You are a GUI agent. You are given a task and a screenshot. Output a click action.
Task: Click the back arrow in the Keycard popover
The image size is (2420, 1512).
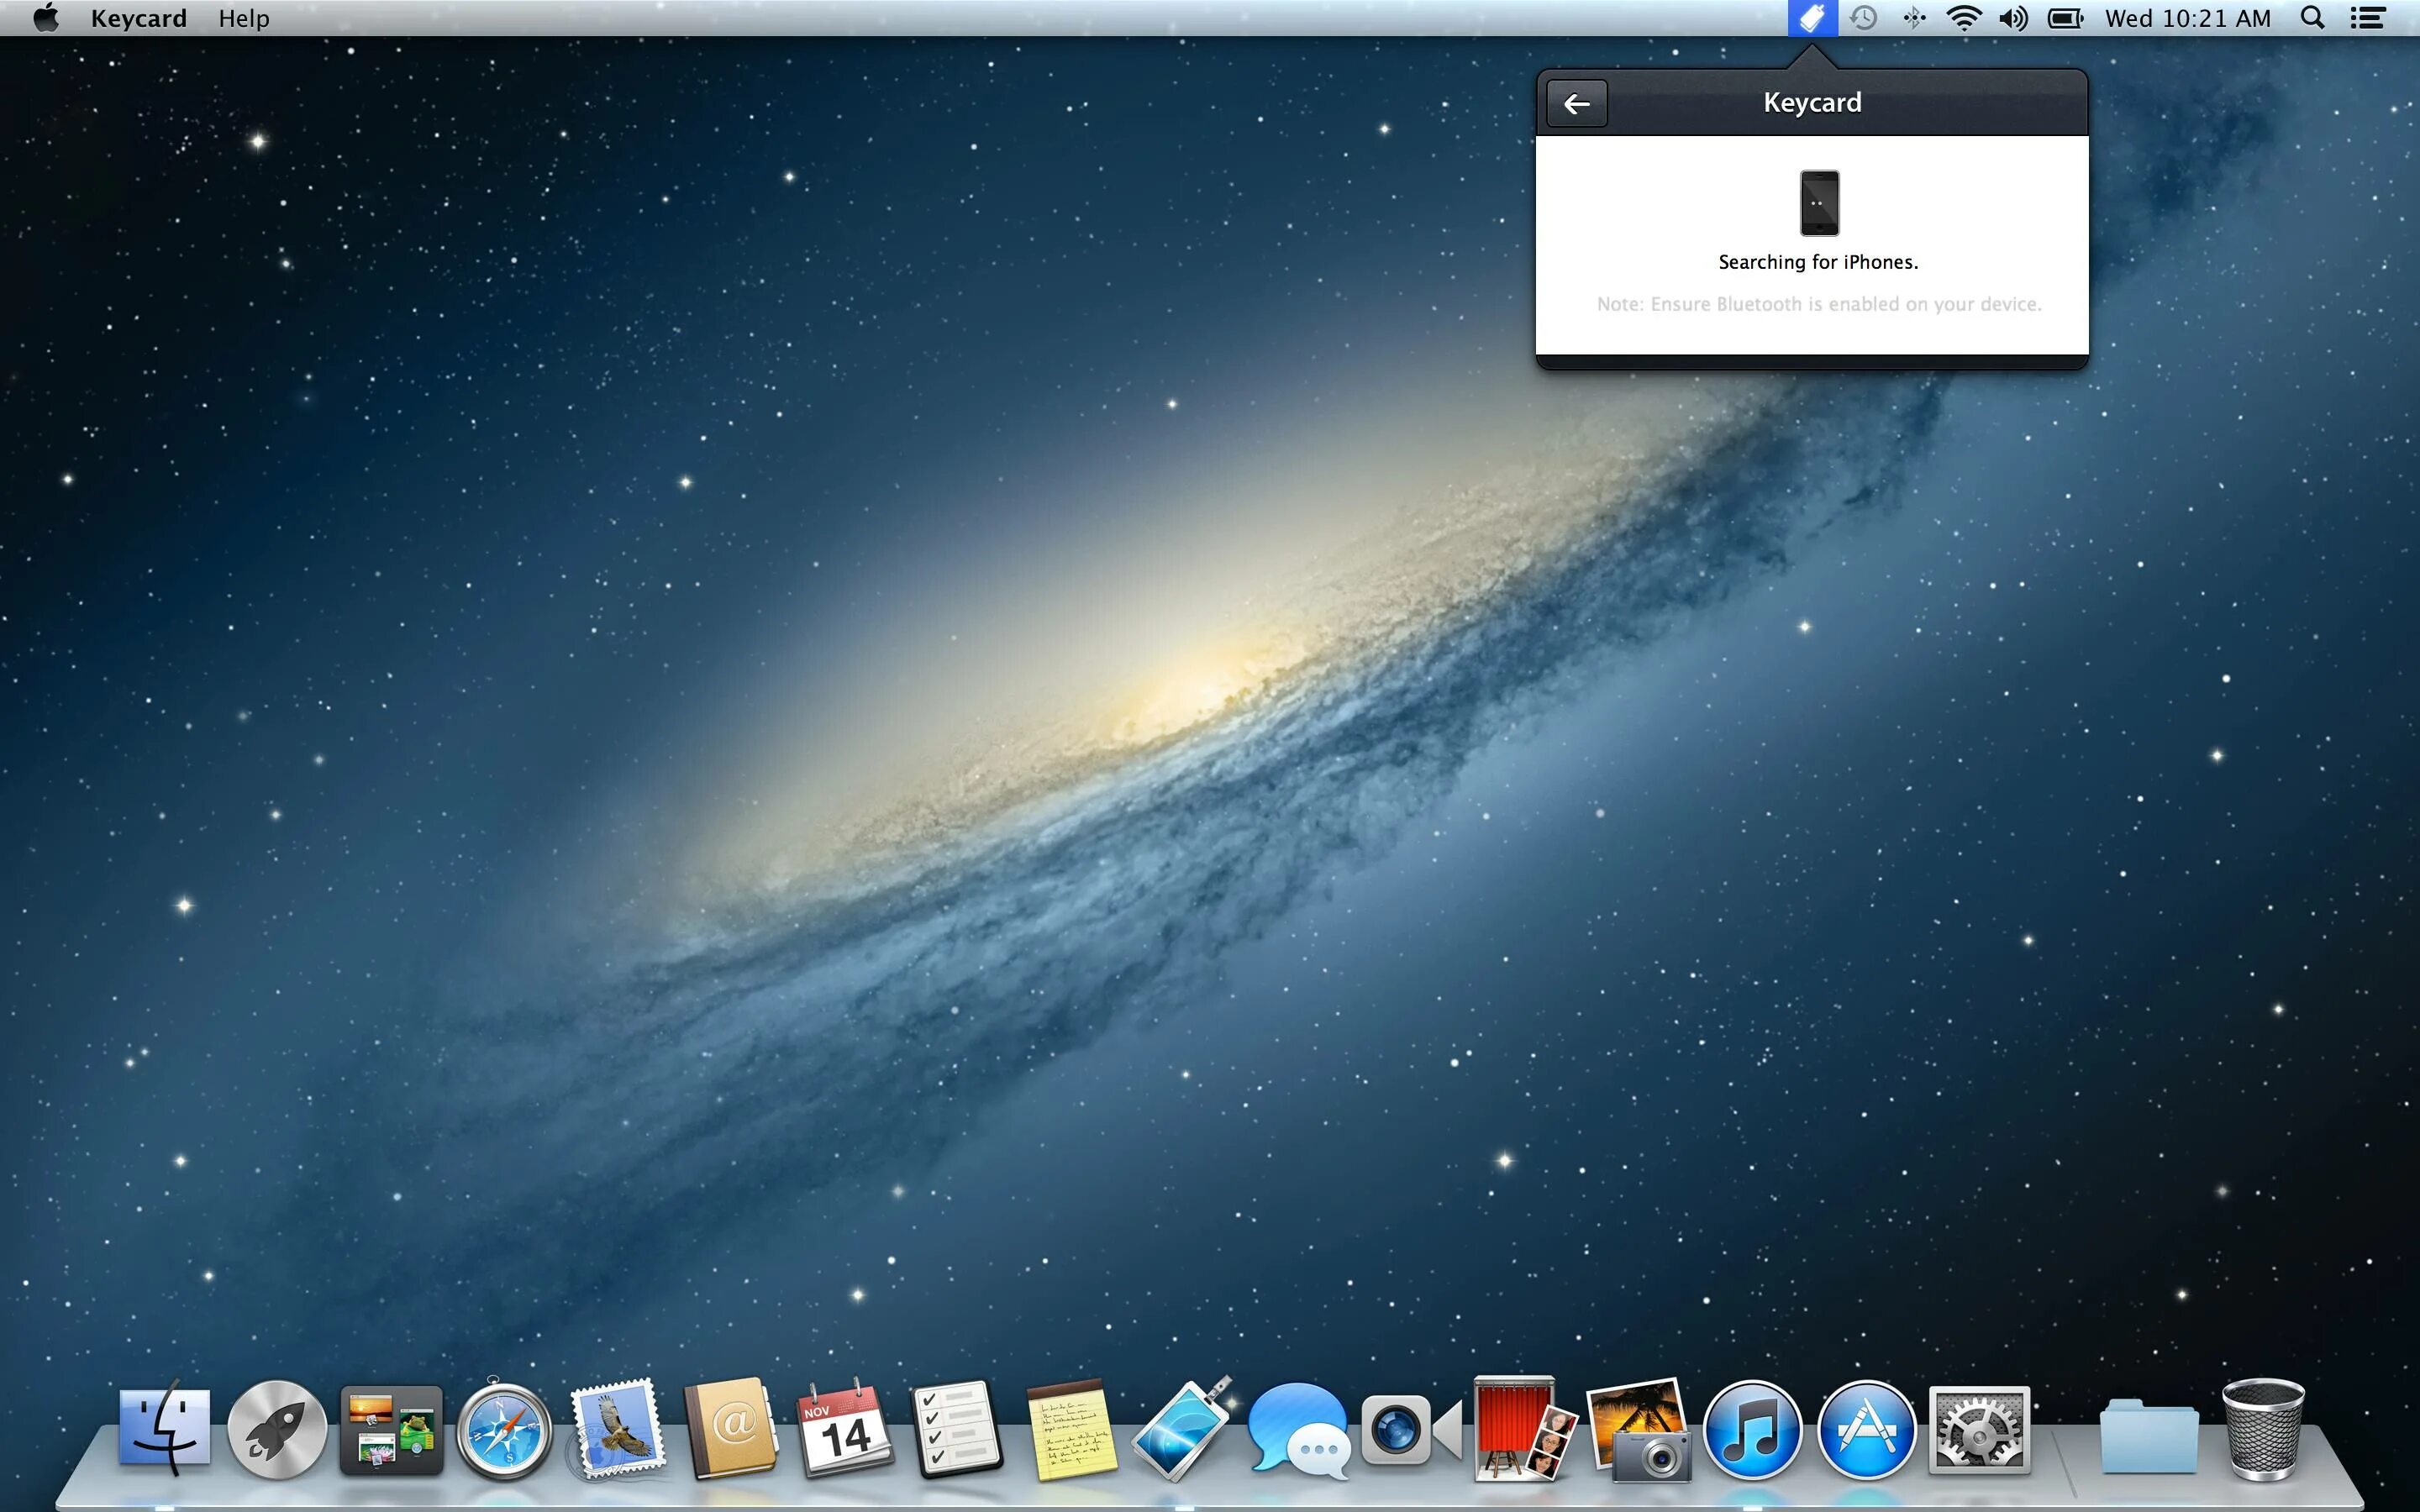[x=1577, y=104]
